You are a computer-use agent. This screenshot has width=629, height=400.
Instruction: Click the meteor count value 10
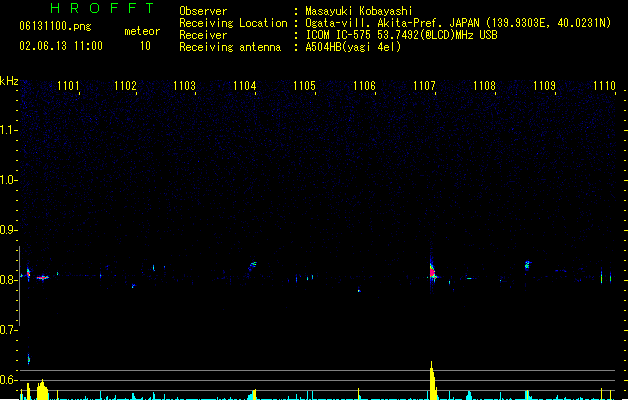coord(145,46)
